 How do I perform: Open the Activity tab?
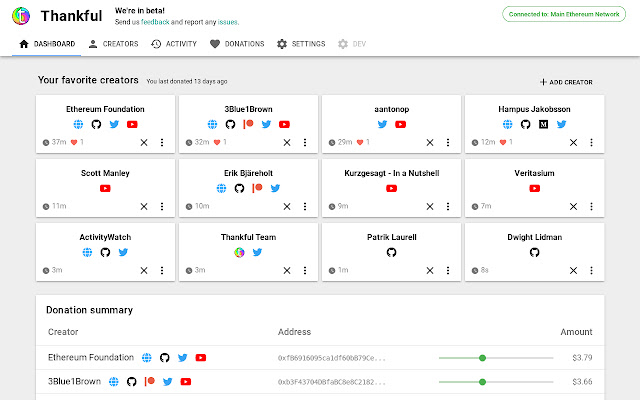(x=173, y=44)
